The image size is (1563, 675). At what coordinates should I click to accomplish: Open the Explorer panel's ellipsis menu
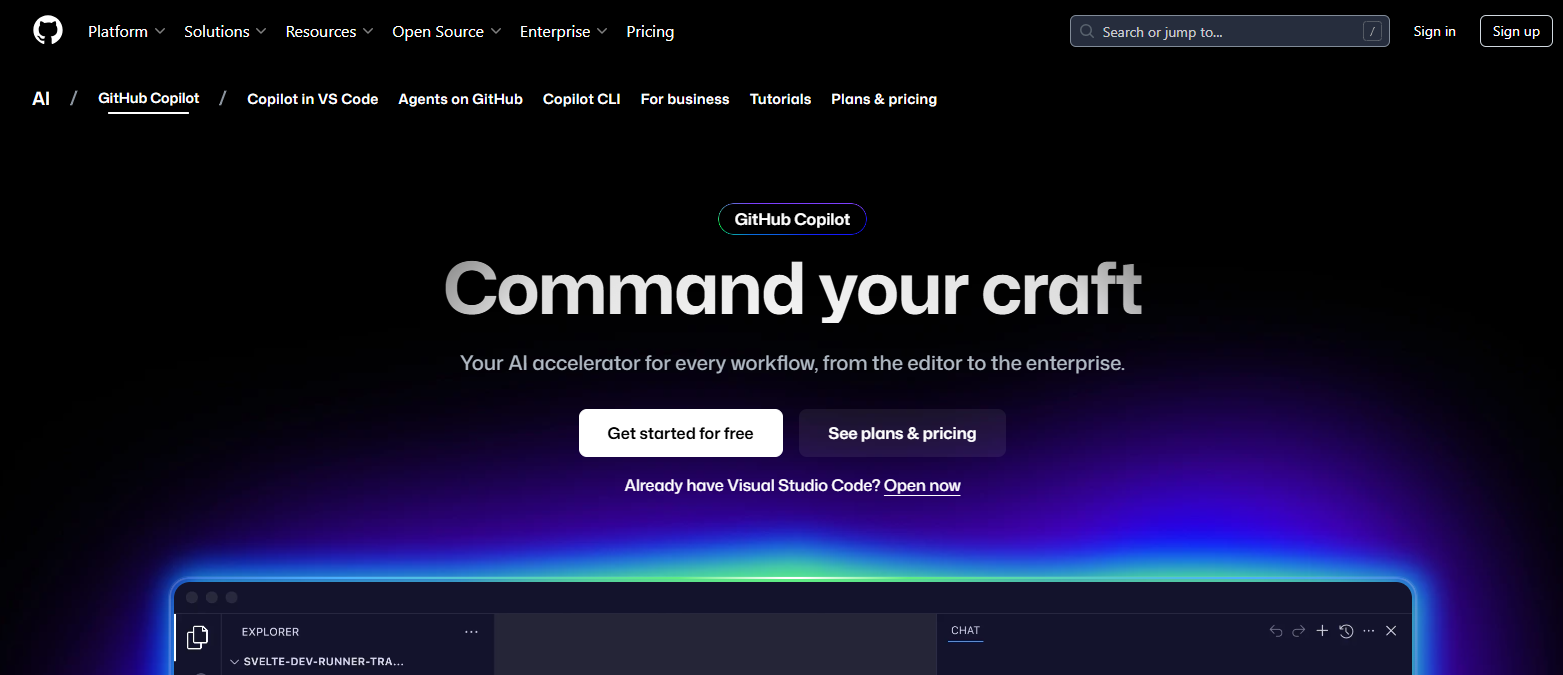point(471,631)
